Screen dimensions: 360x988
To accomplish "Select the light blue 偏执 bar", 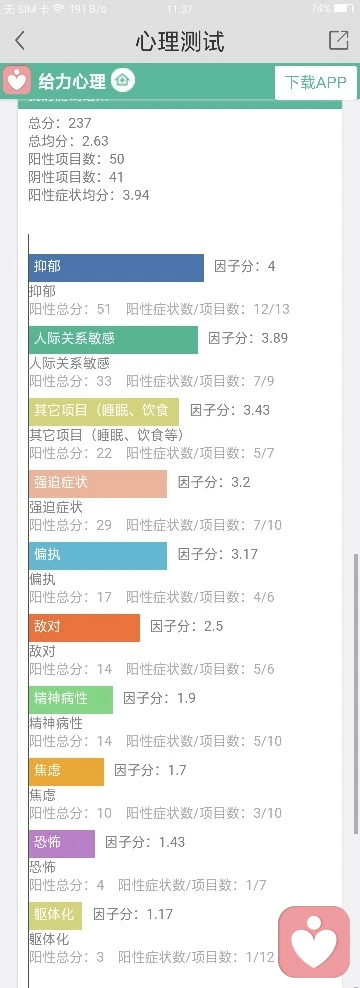I will tap(98, 556).
